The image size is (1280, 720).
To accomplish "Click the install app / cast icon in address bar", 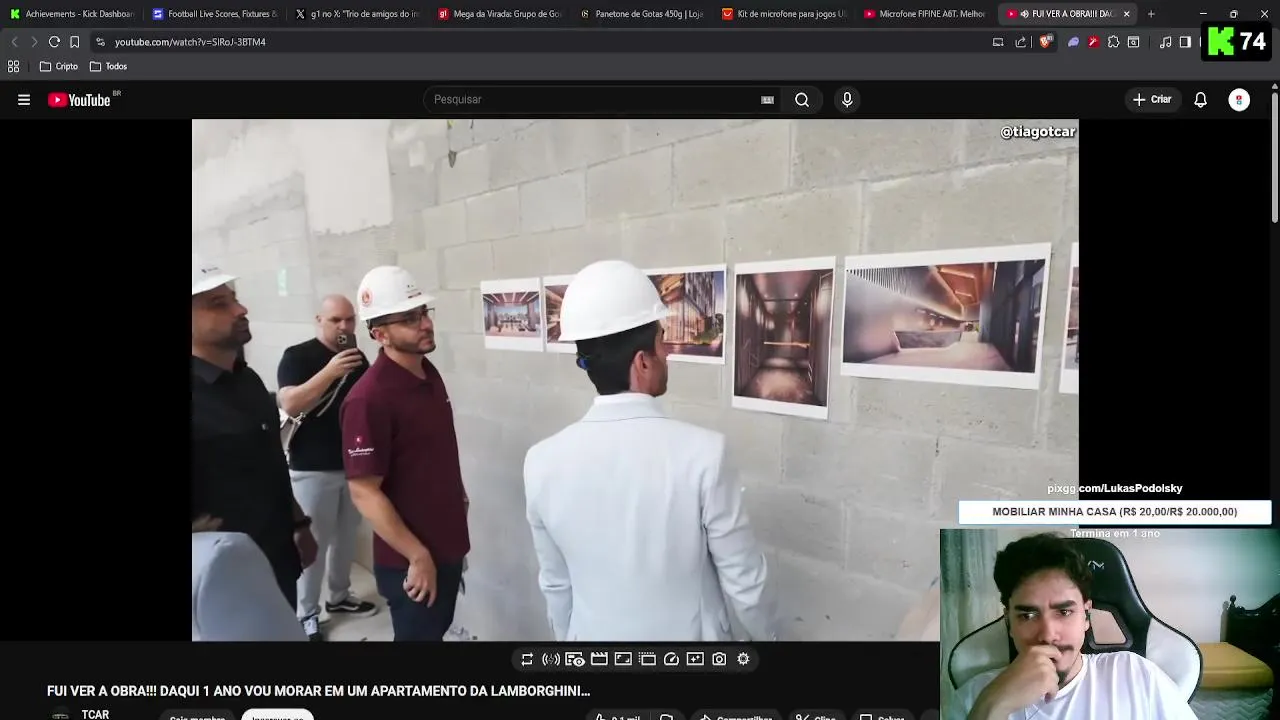I will click(x=998, y=42).
